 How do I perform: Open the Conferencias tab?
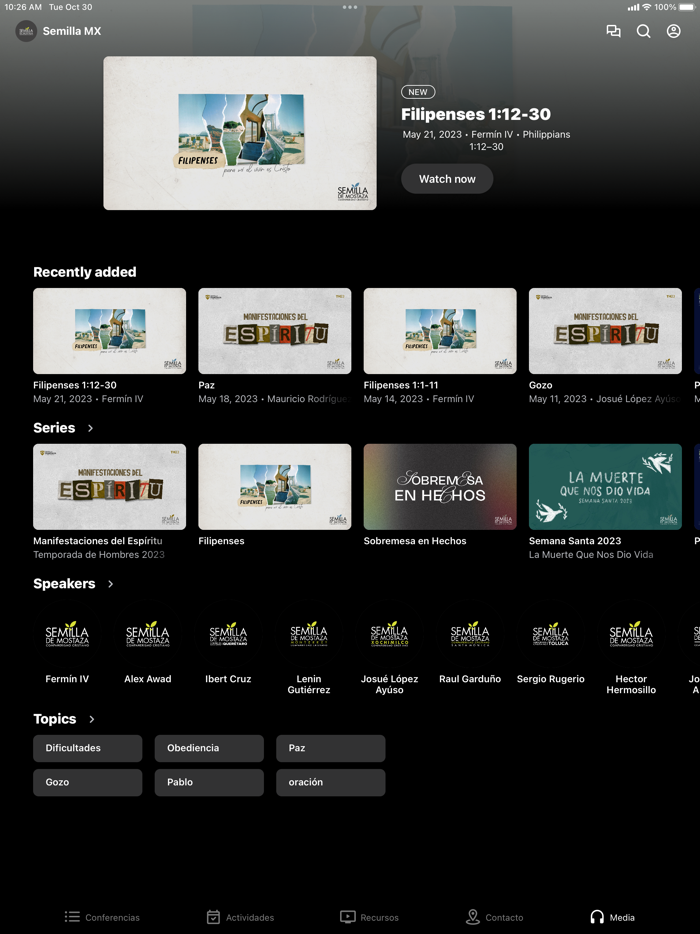pos(102,917)
